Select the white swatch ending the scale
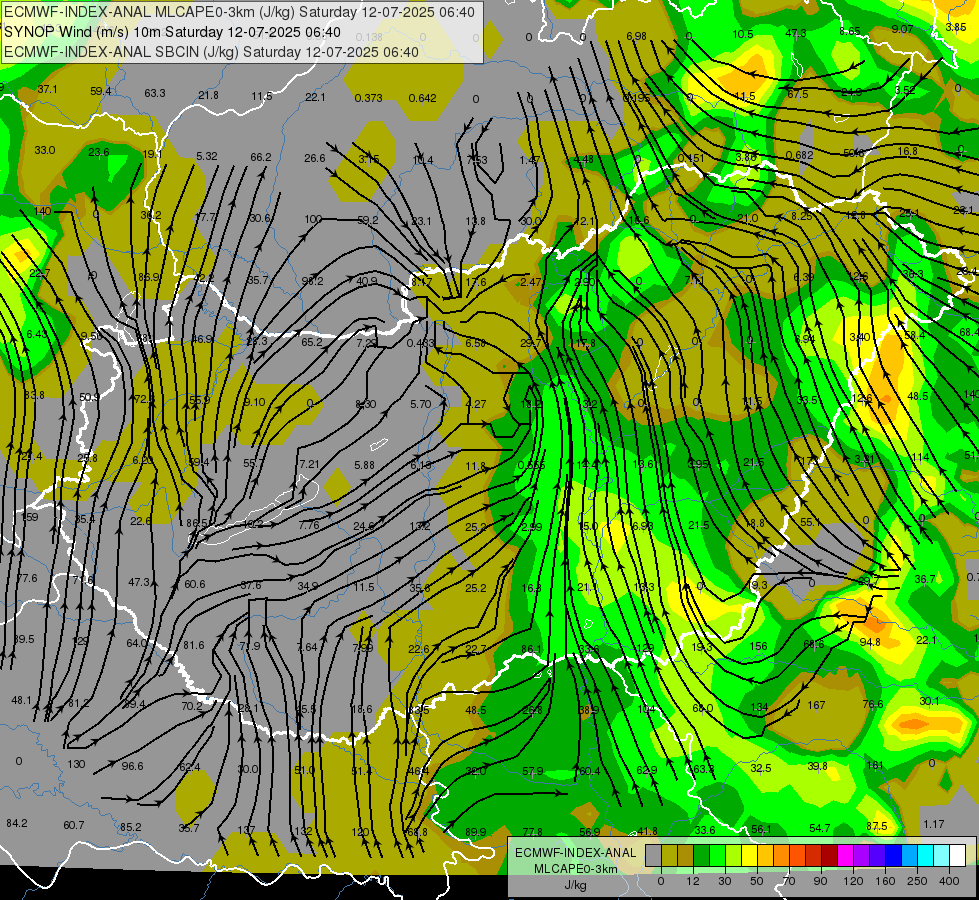979x900 pixels. pos(958,855)
